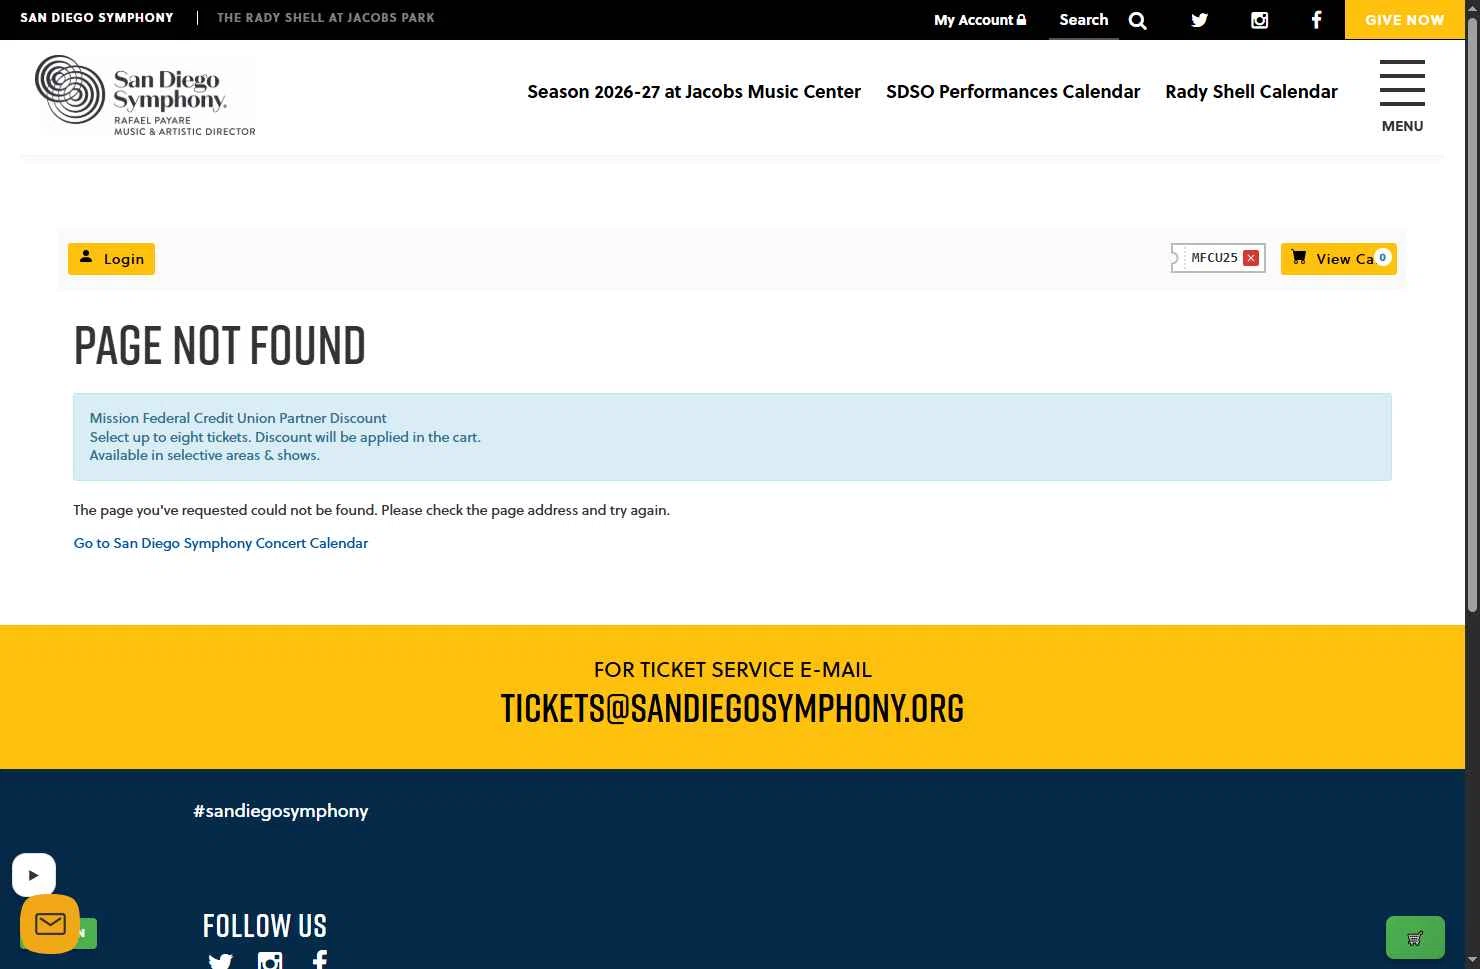Open Rady Shell Calendar menu item
Screen dimensions: 1480x969
[1251, 92]
